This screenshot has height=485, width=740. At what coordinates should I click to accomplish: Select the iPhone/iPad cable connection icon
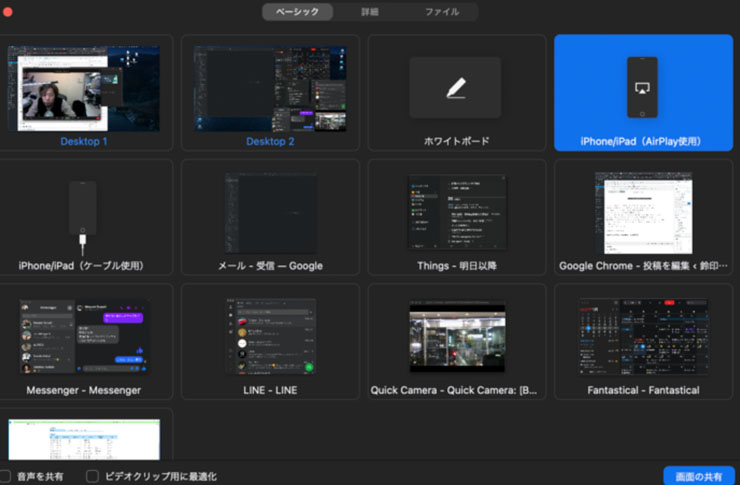[x=83, y=212]
